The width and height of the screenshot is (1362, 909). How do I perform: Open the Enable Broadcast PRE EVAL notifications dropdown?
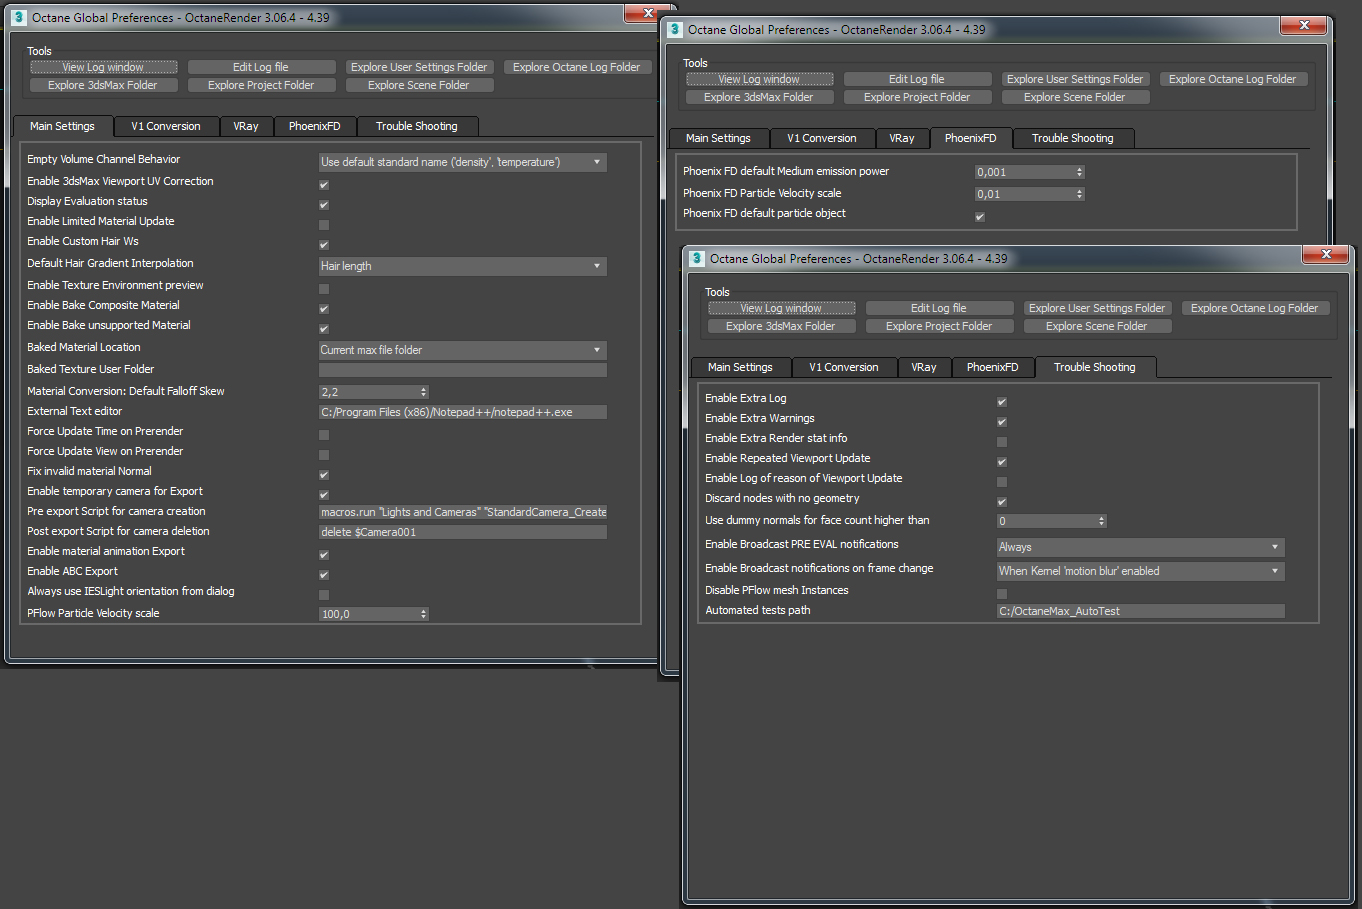pos(1140,547)
